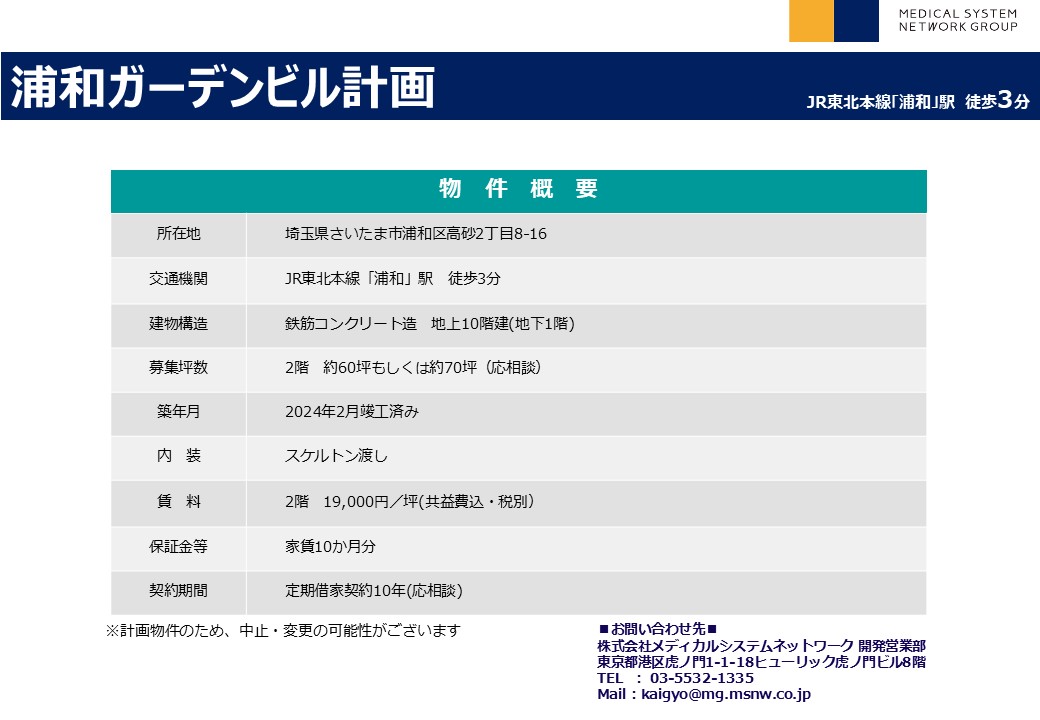Click the 2024年2月竣工済み completion date
1040x720 pixels.
[x=351, y=411]
